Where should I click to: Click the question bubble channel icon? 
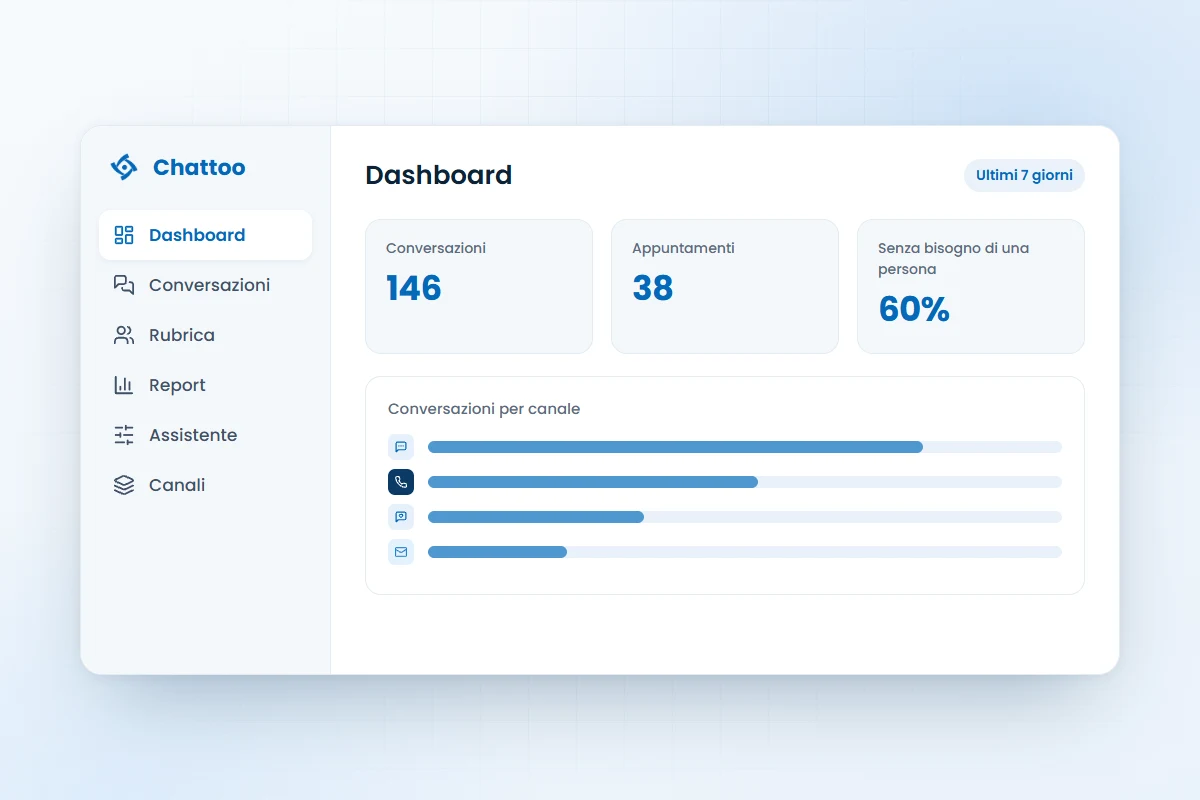tap(401, 517)
